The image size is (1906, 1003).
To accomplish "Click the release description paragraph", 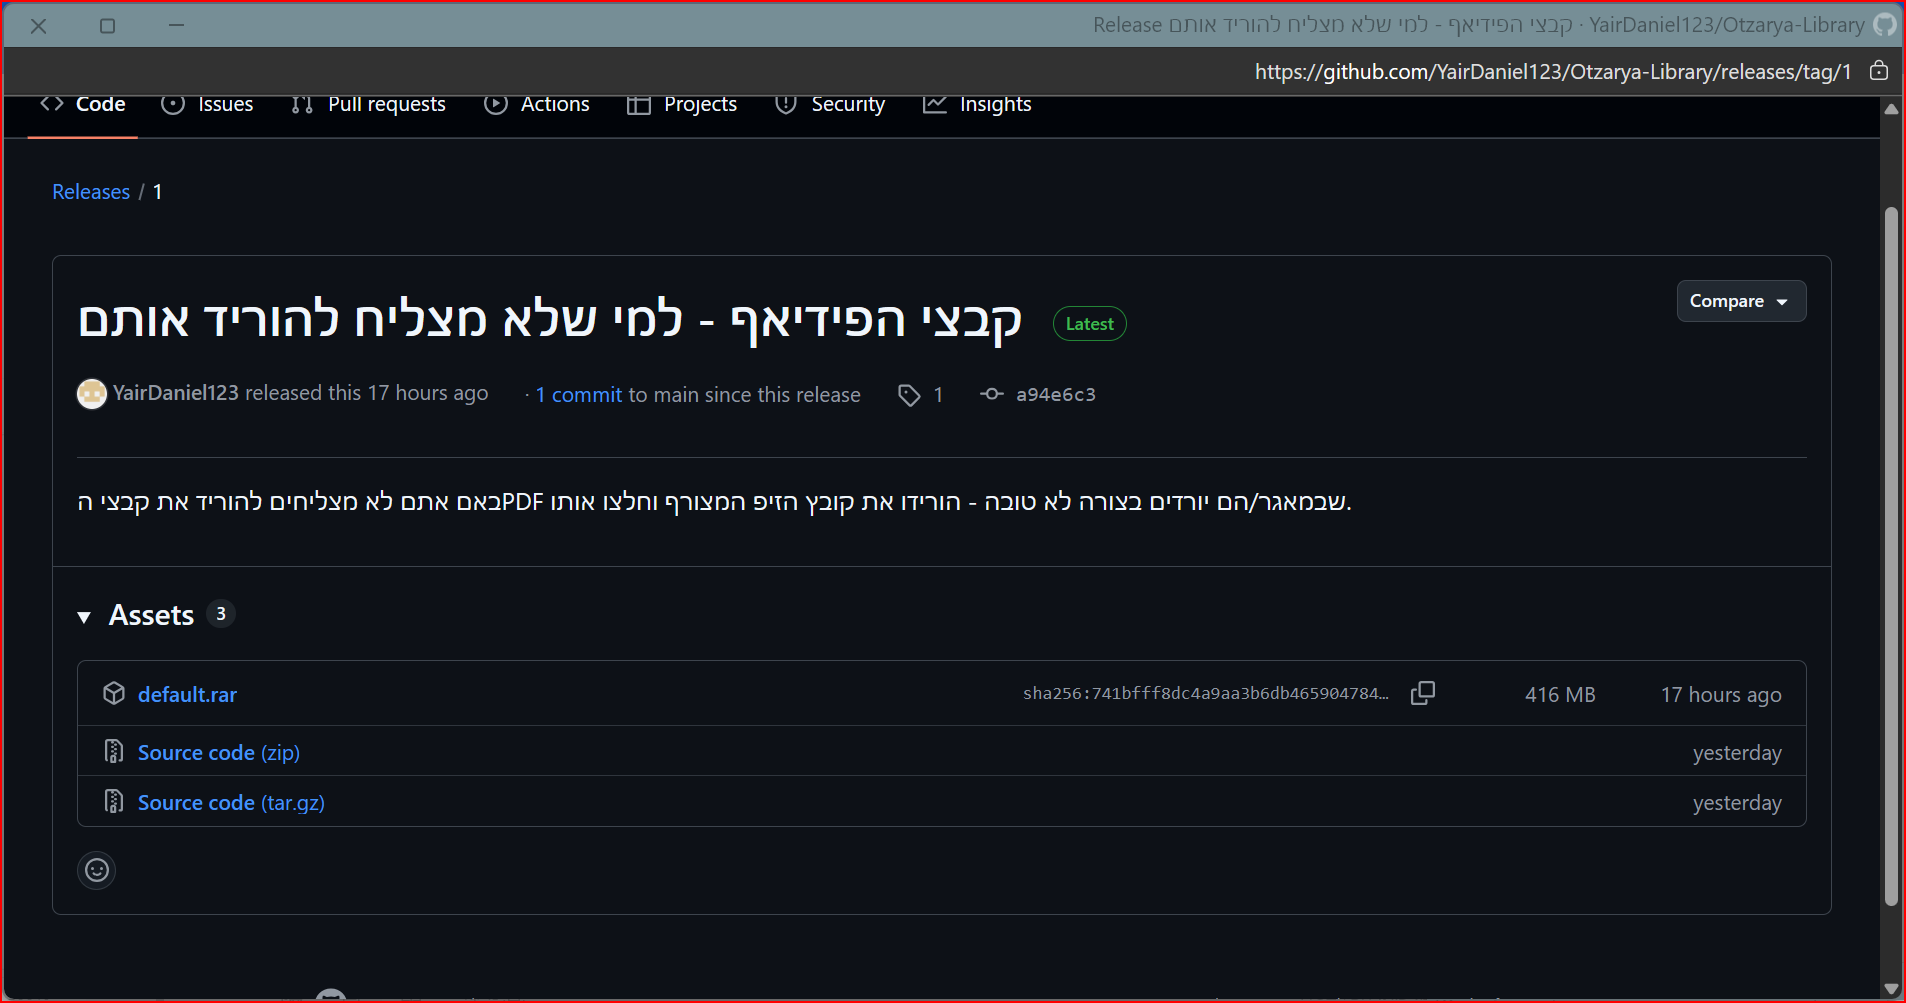I will coord(714,501).
